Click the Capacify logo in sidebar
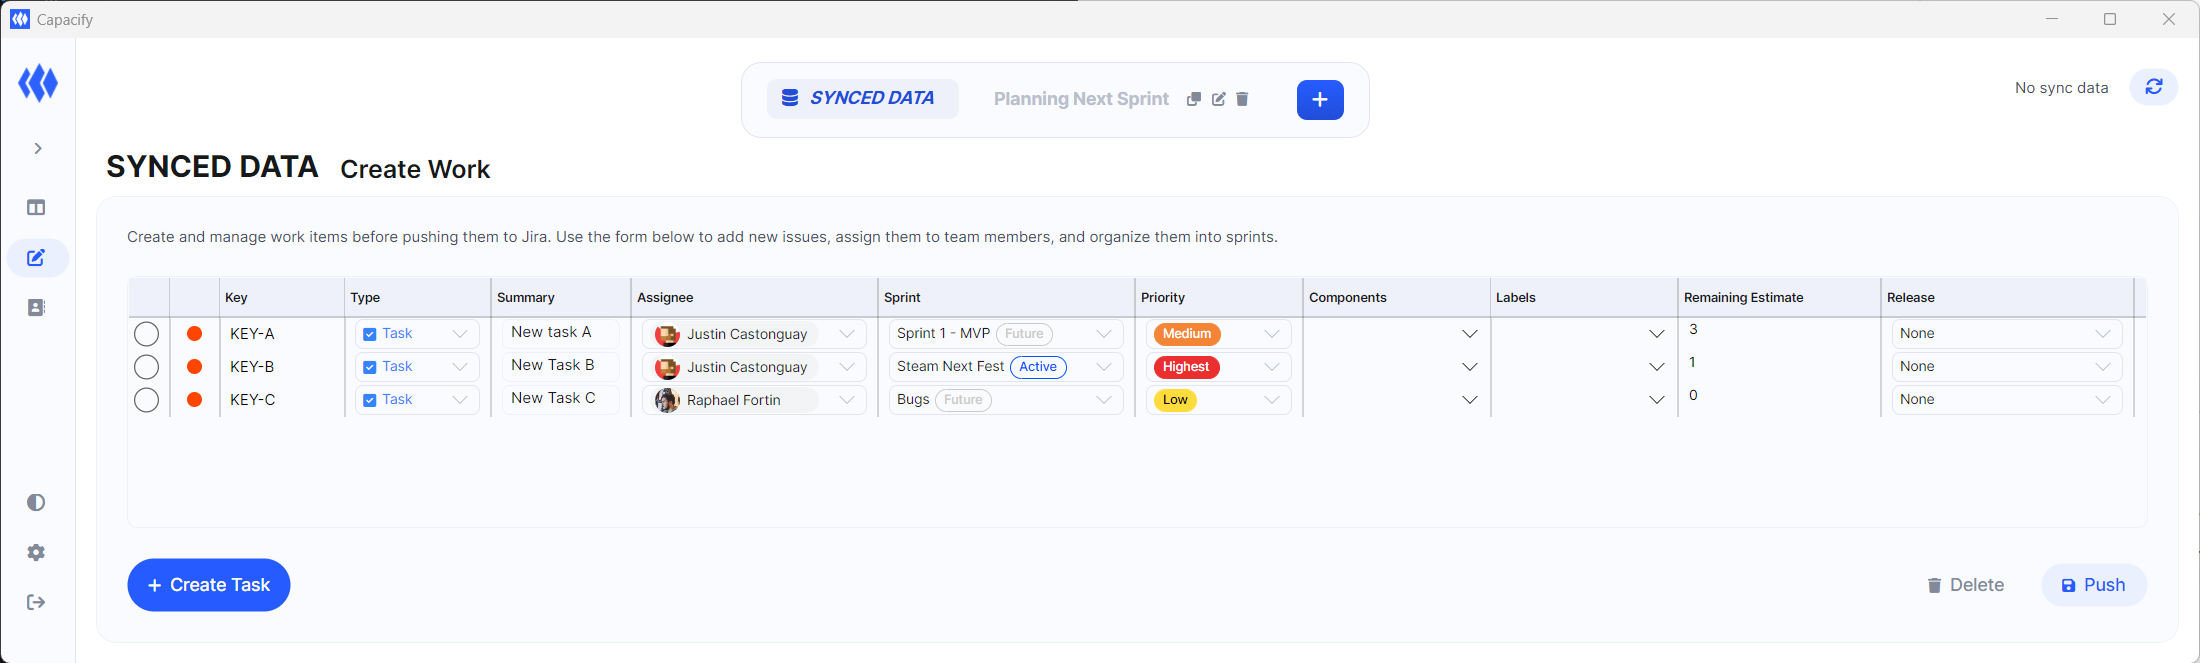Image resolution: width=2200 pixels, height=663 pixels. (38, 83)
